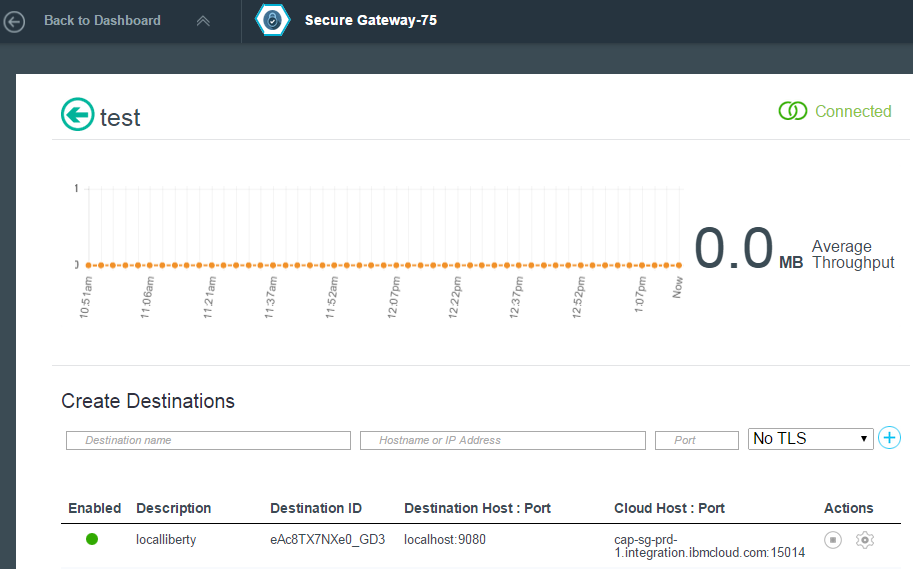Add destination with the plus button
The height and width of the screenshot is (569, 913).
point(889,437)
